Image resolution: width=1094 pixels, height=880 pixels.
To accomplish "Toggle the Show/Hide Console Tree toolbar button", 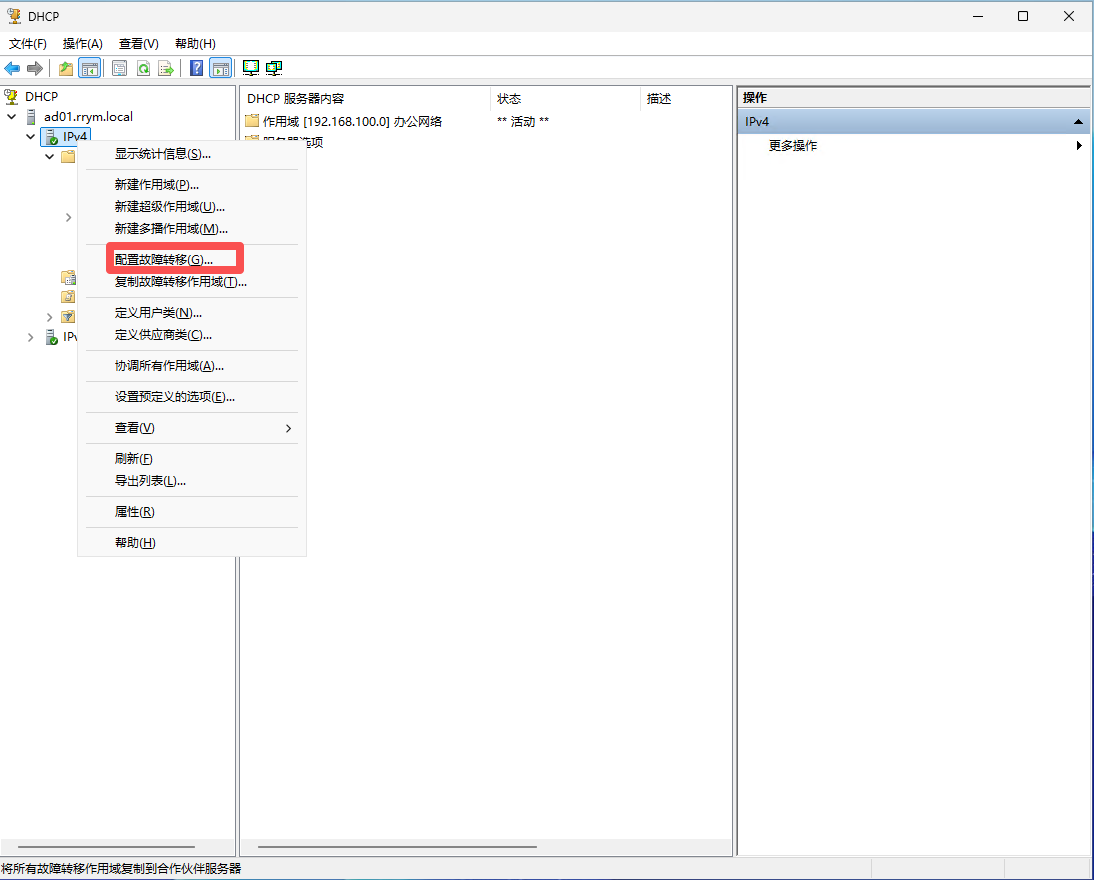I will pos(90,68).
